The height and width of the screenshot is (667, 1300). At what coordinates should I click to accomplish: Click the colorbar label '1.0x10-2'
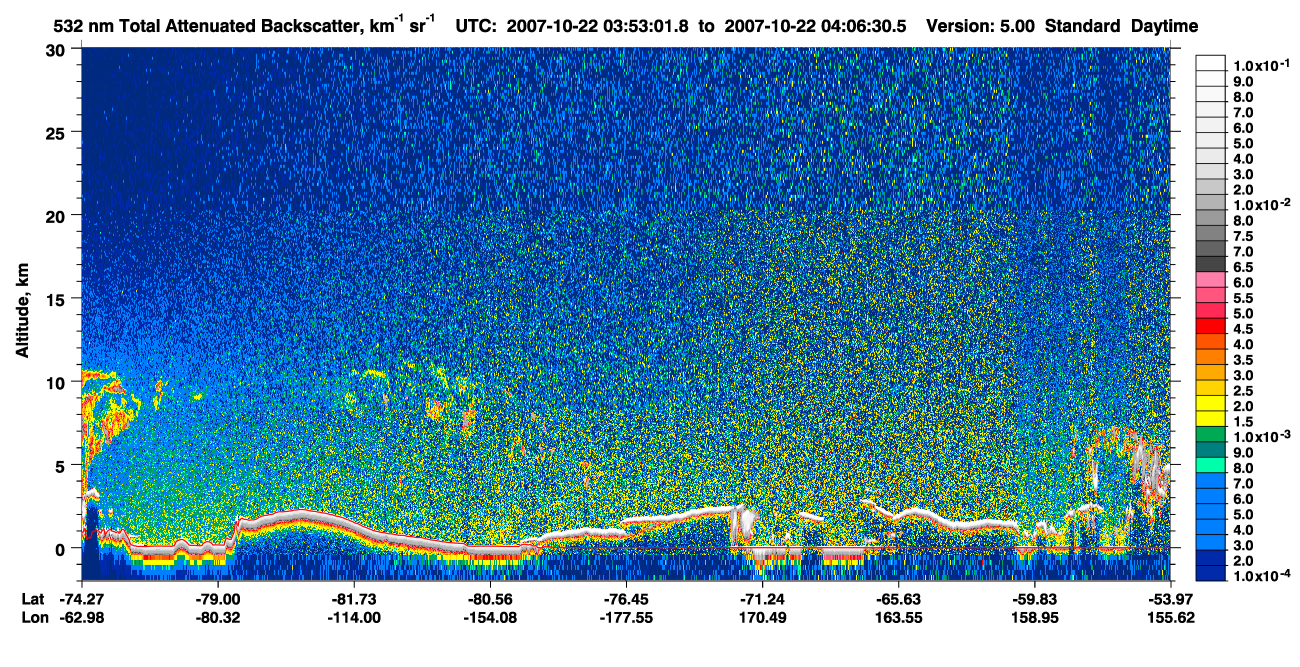tap(1261, 205)
